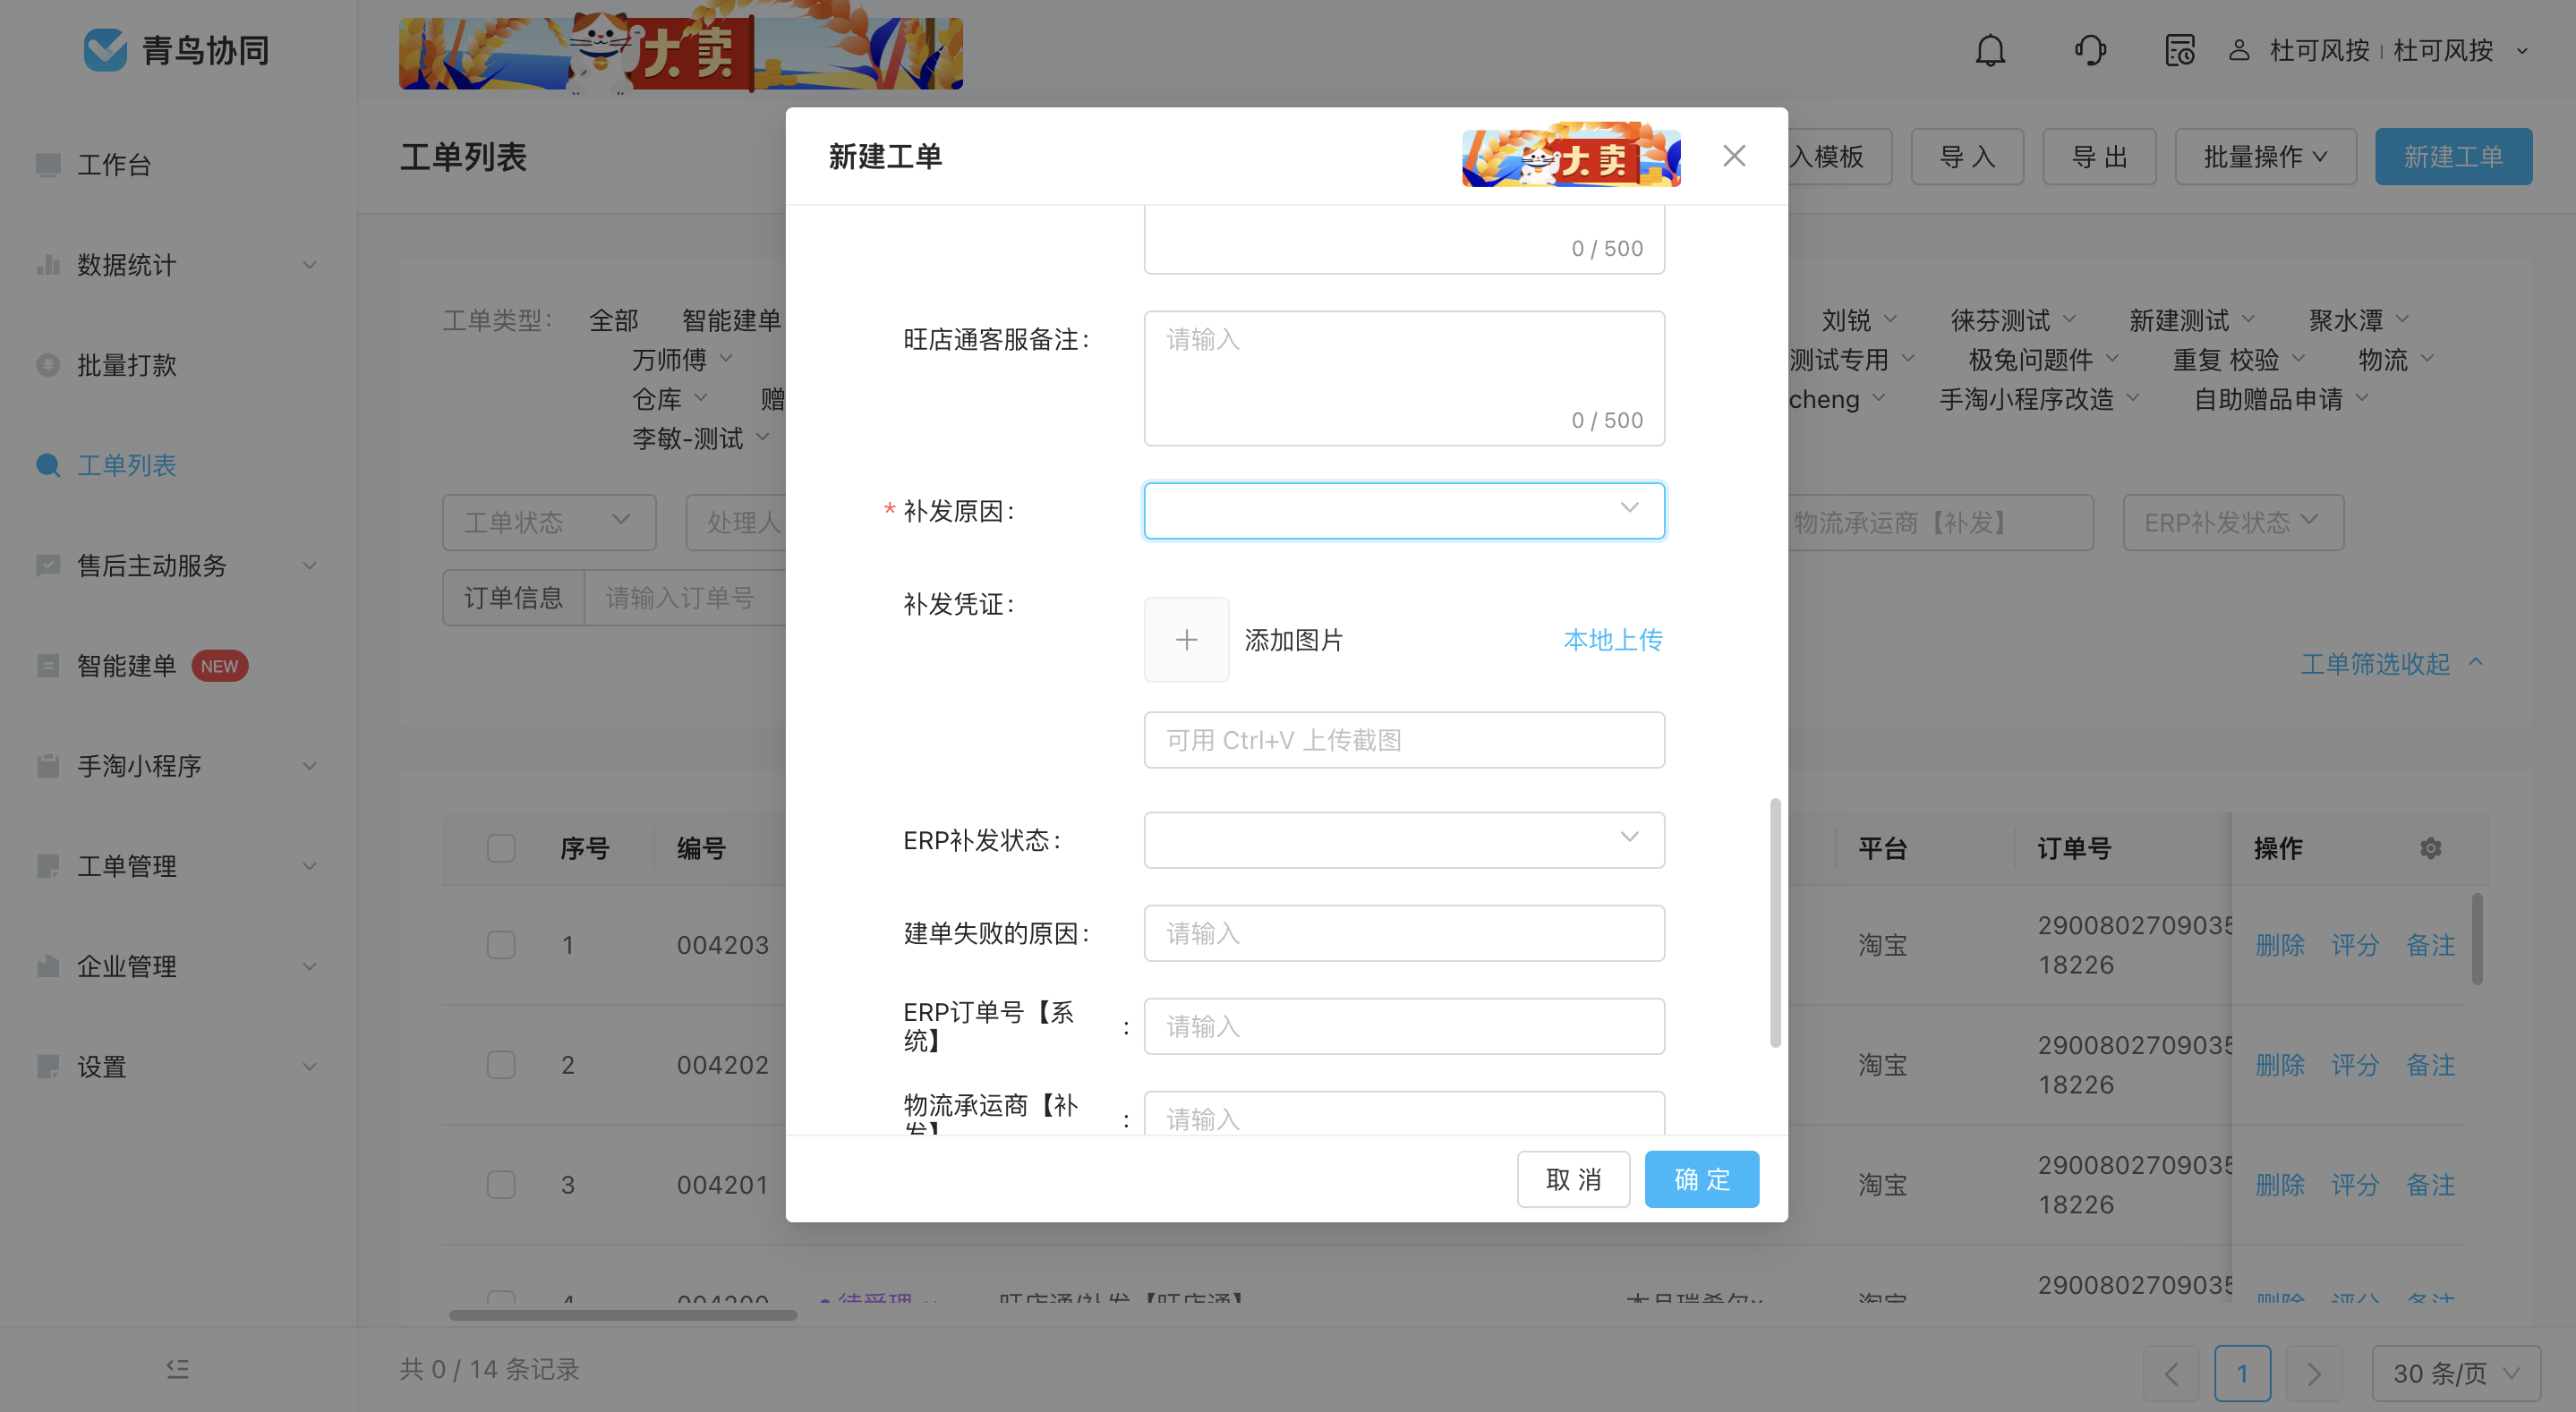
Task: Click 删除 for row 004203
Action: (x=2279, y=945)
